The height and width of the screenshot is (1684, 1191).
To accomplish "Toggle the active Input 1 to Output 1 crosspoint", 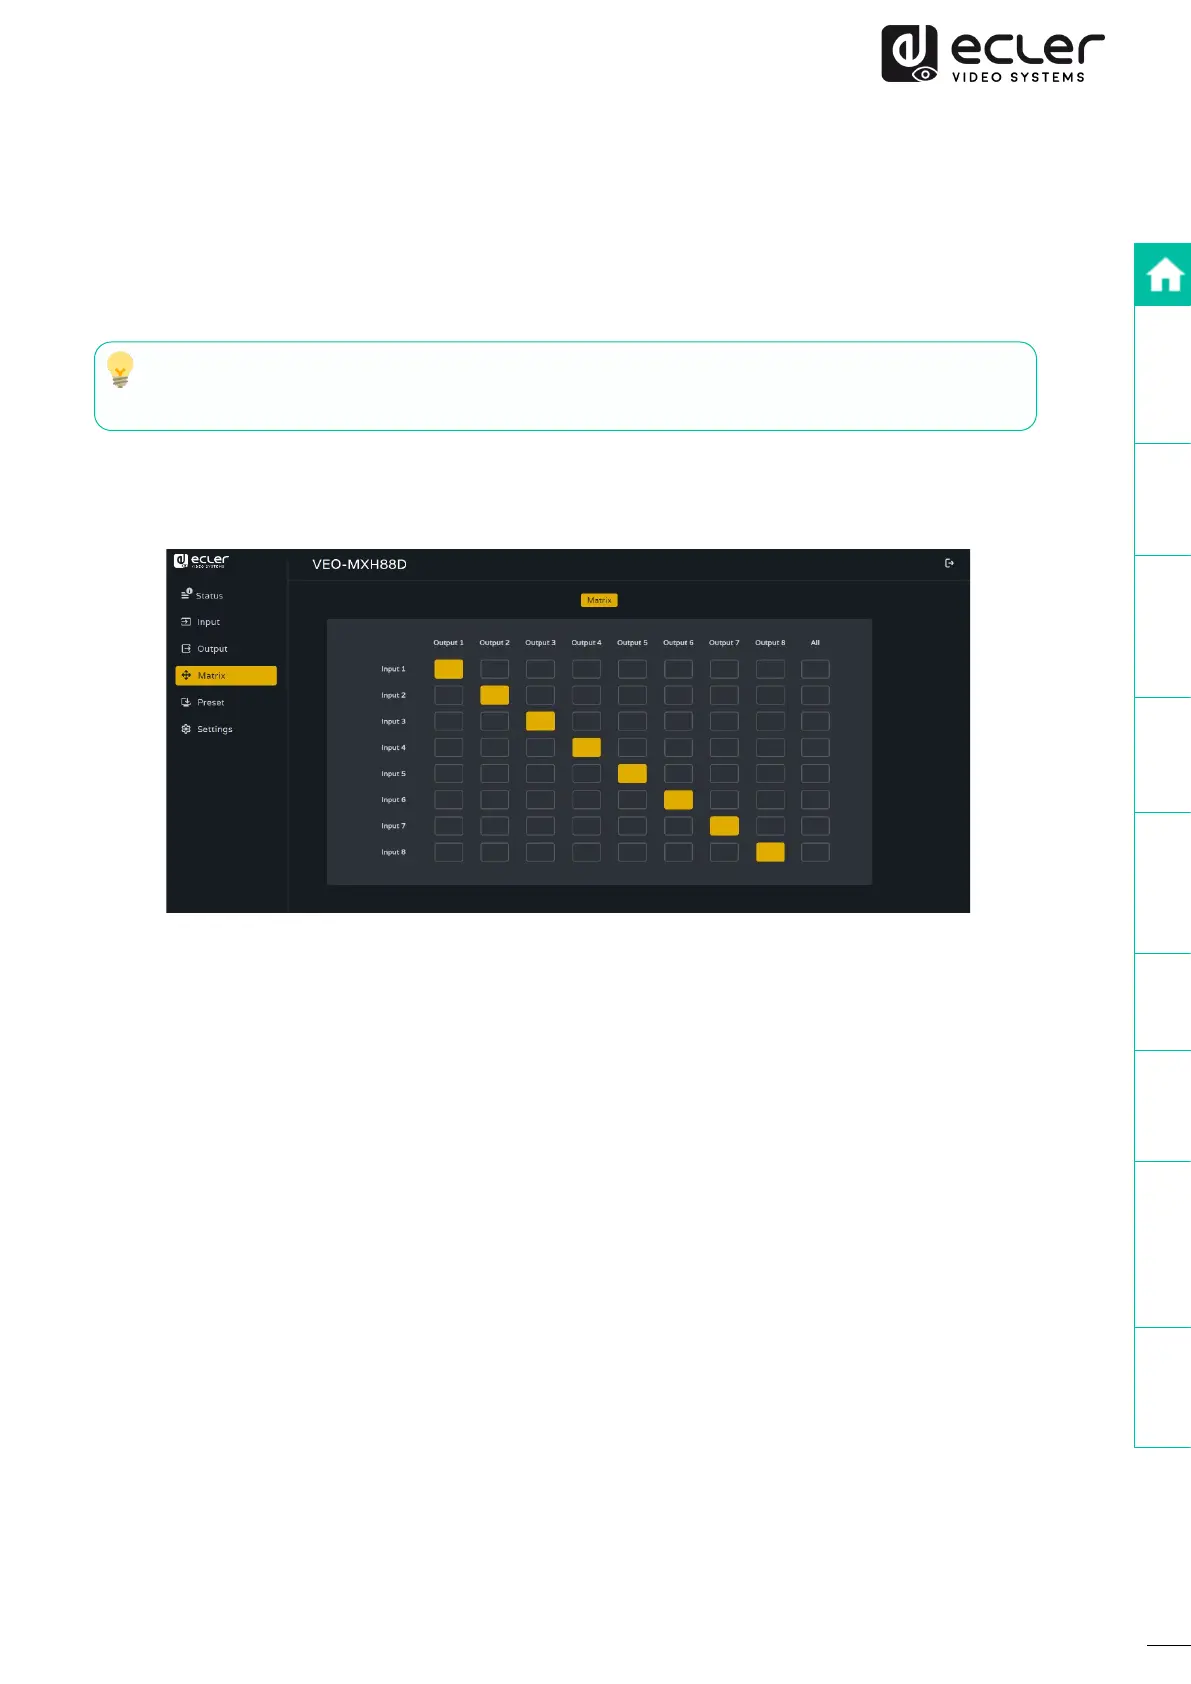I will (448, 669).
